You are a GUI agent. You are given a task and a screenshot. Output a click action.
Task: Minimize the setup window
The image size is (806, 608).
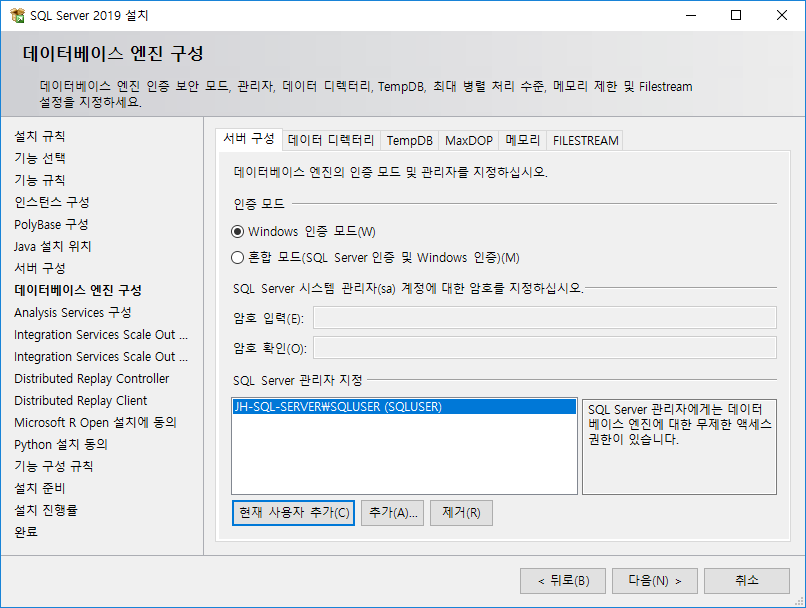point(691,15)
